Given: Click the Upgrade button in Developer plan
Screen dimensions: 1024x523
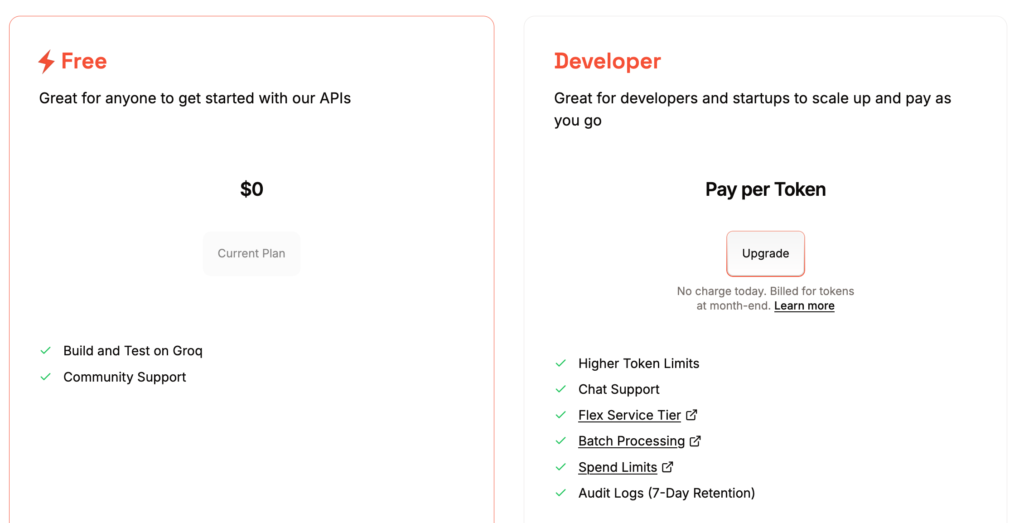Looking at the screenshot, I should coord(765,254).
